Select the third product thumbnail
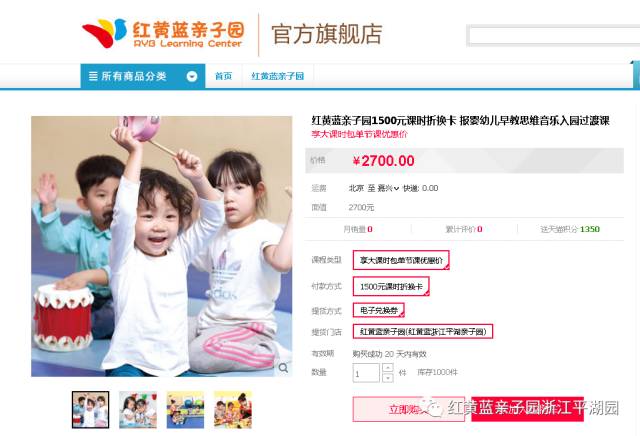The width and height of the screenshot is (640, 436). click(185, 409)
